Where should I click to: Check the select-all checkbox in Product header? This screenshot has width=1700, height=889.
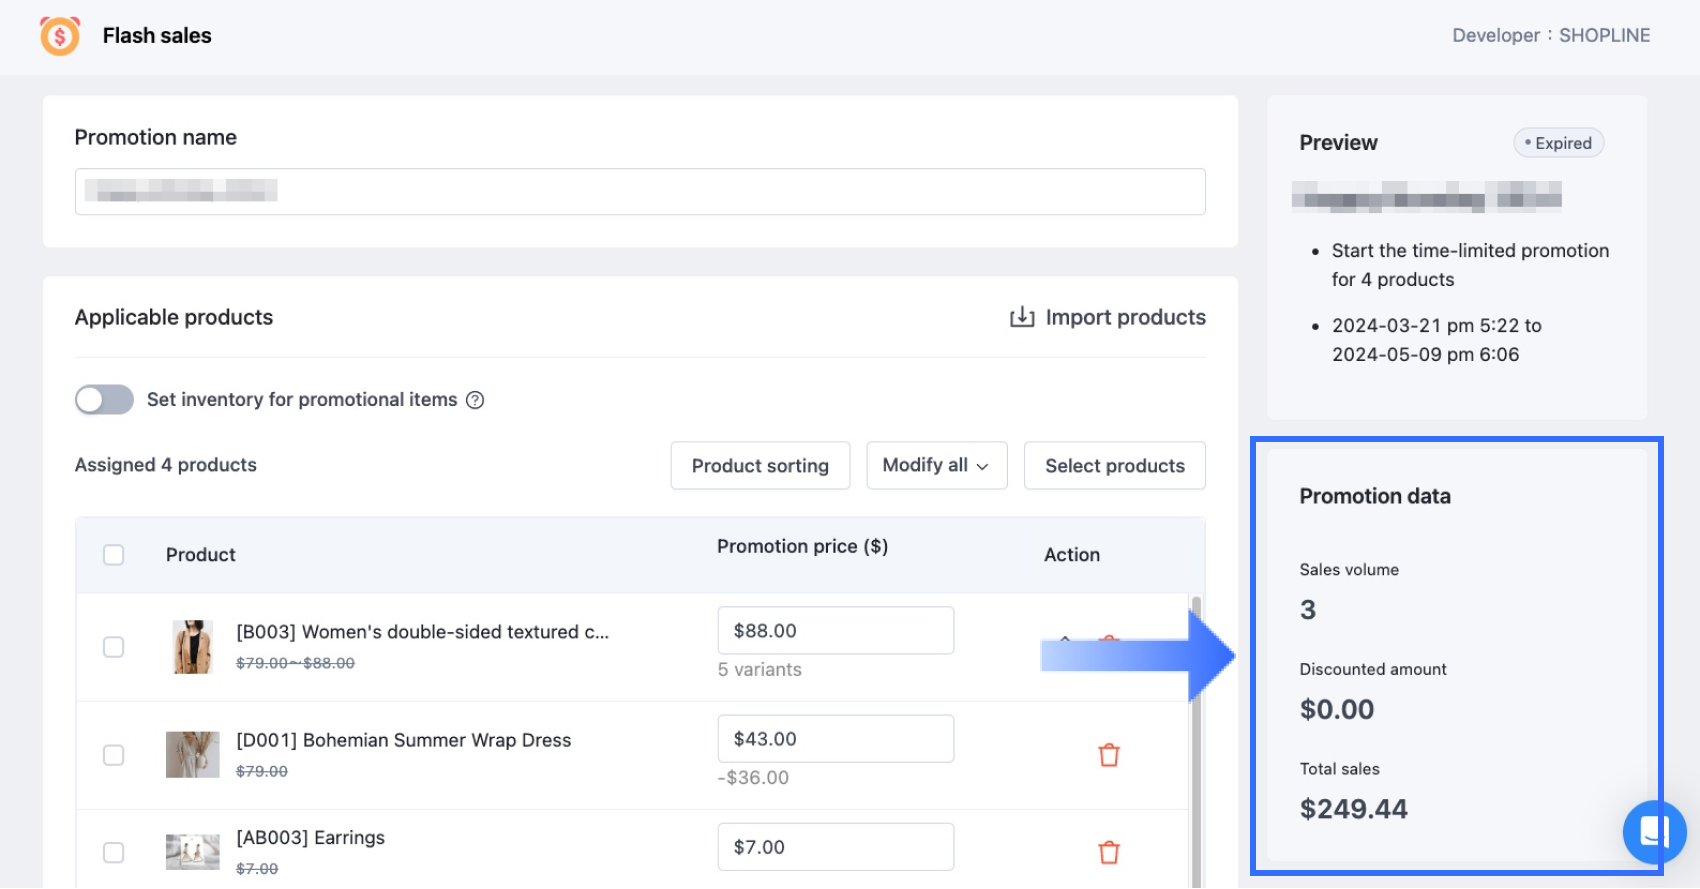click(x=114, y=555)
